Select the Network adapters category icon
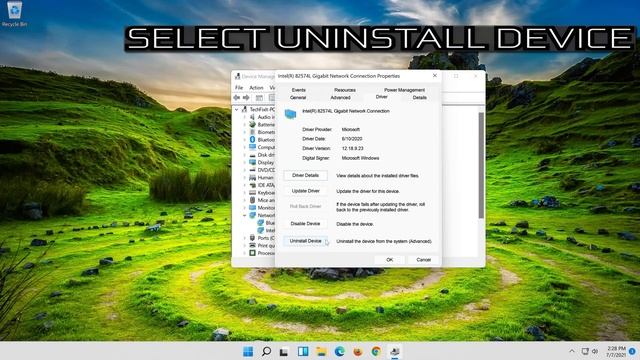The height and width of the screenshot is (360, 640). [253, 215]
